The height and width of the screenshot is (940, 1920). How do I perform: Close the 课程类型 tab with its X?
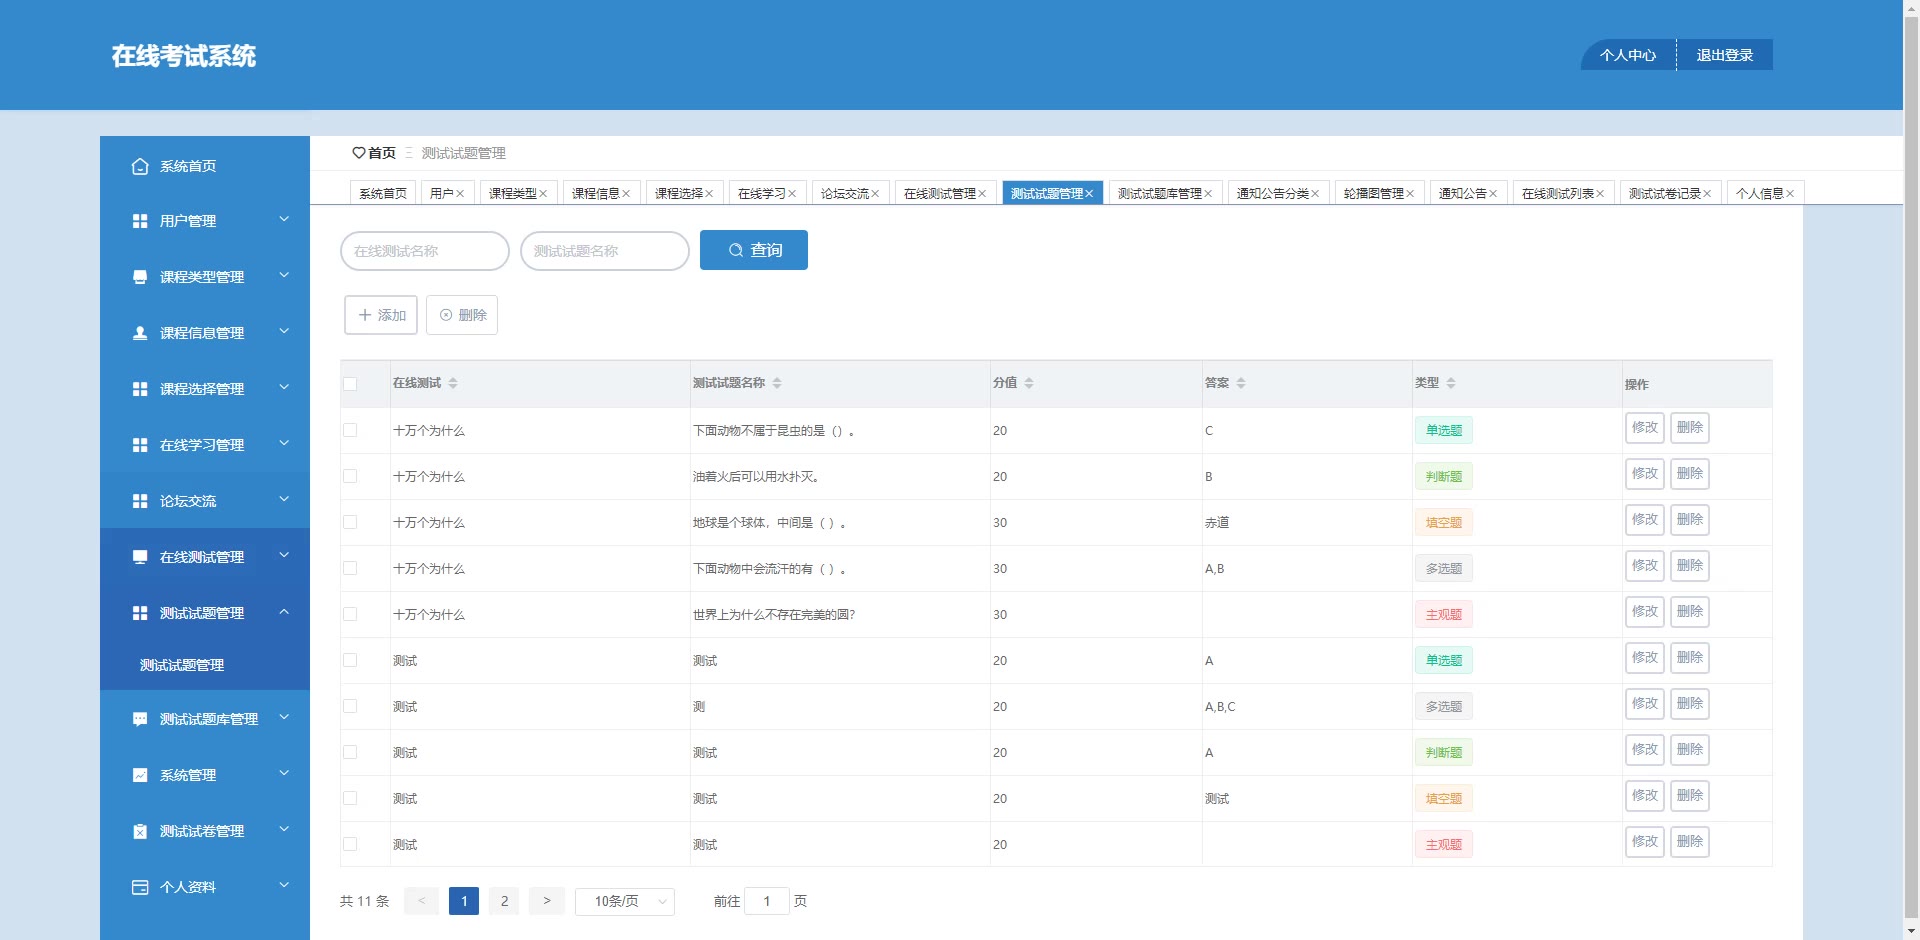(543, 194)
